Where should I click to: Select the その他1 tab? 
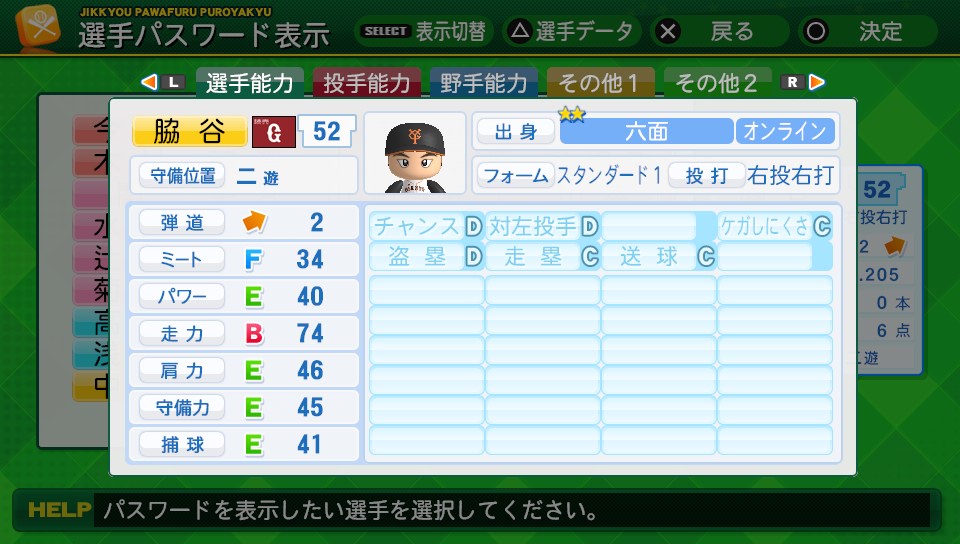(600, 82)
